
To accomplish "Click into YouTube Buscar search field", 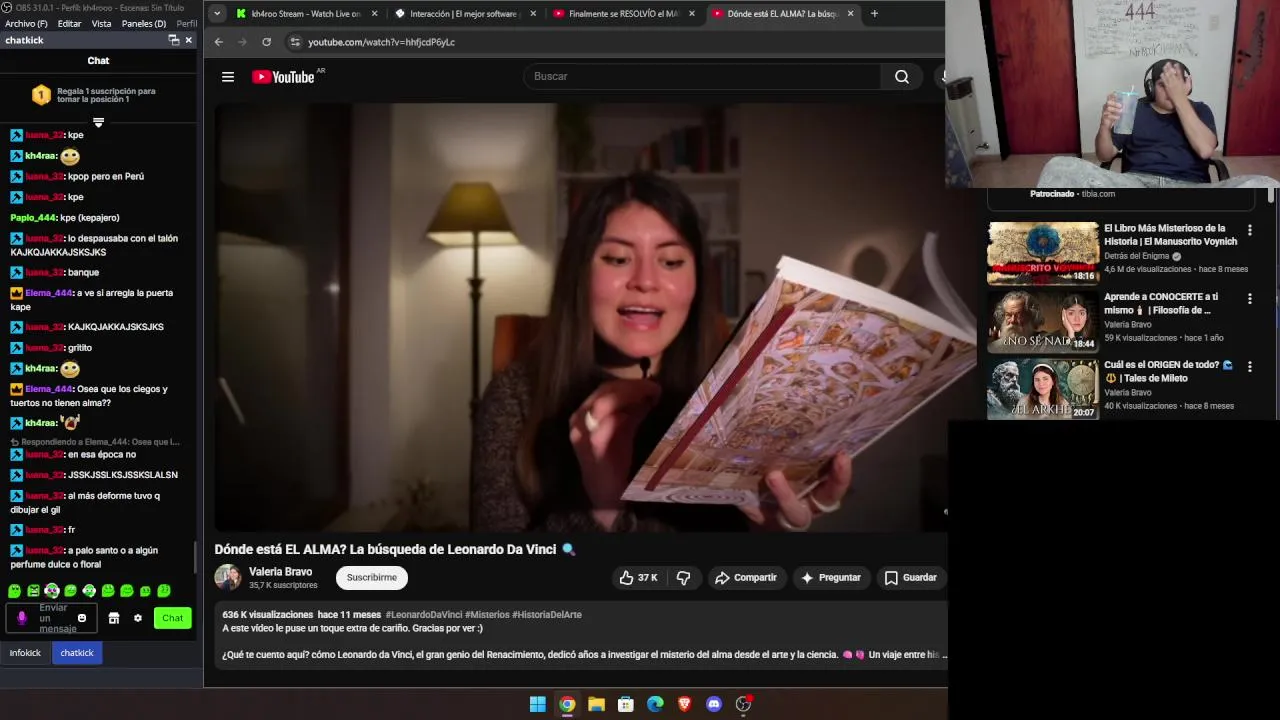I will pyautogui.click(x=702, y=77).
